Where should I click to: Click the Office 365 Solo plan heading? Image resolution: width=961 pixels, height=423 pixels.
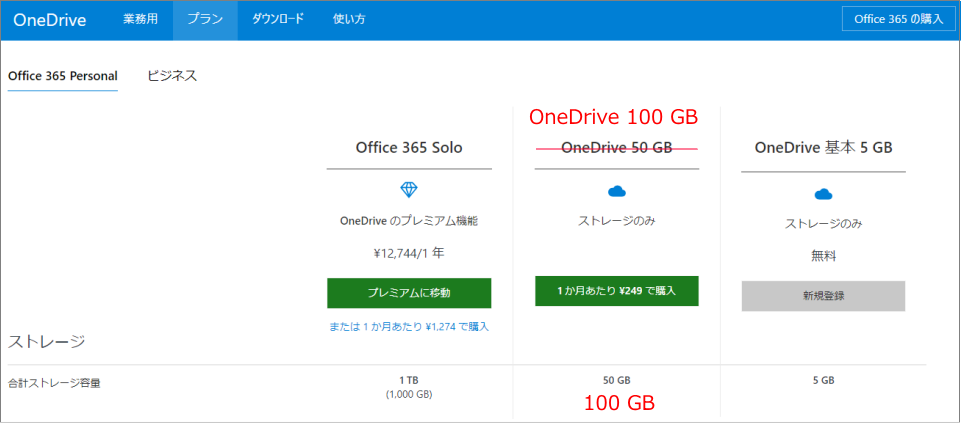tap(409, 148)
